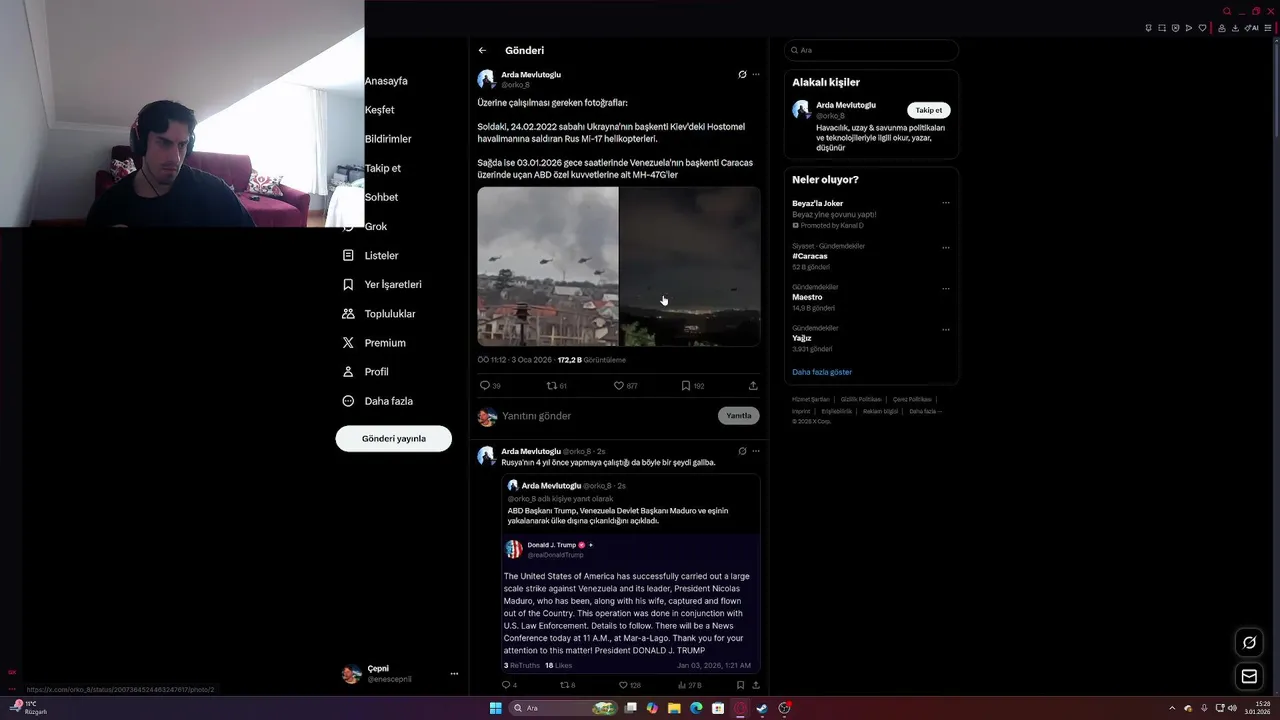Screen dimensions: 1280x720
Task: Open the floating messages envelope button
Action: 1249,676
